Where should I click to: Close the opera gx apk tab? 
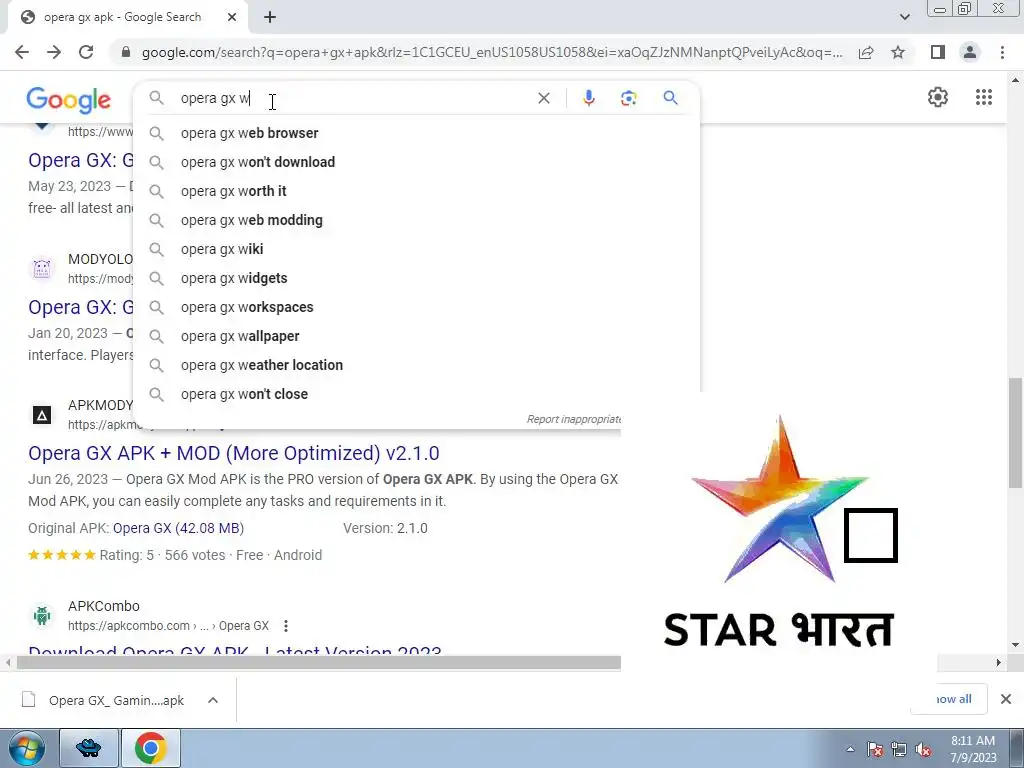coord(232,17)
